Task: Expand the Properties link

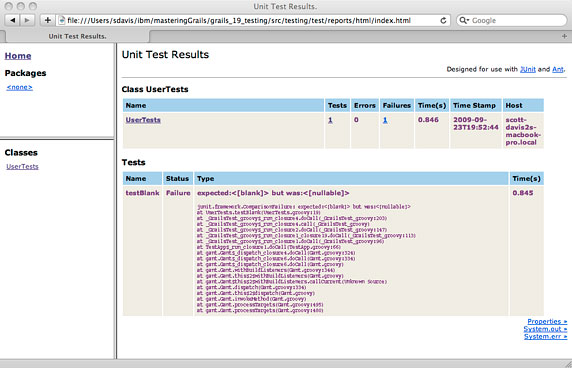Action: [x=547, y=321]
